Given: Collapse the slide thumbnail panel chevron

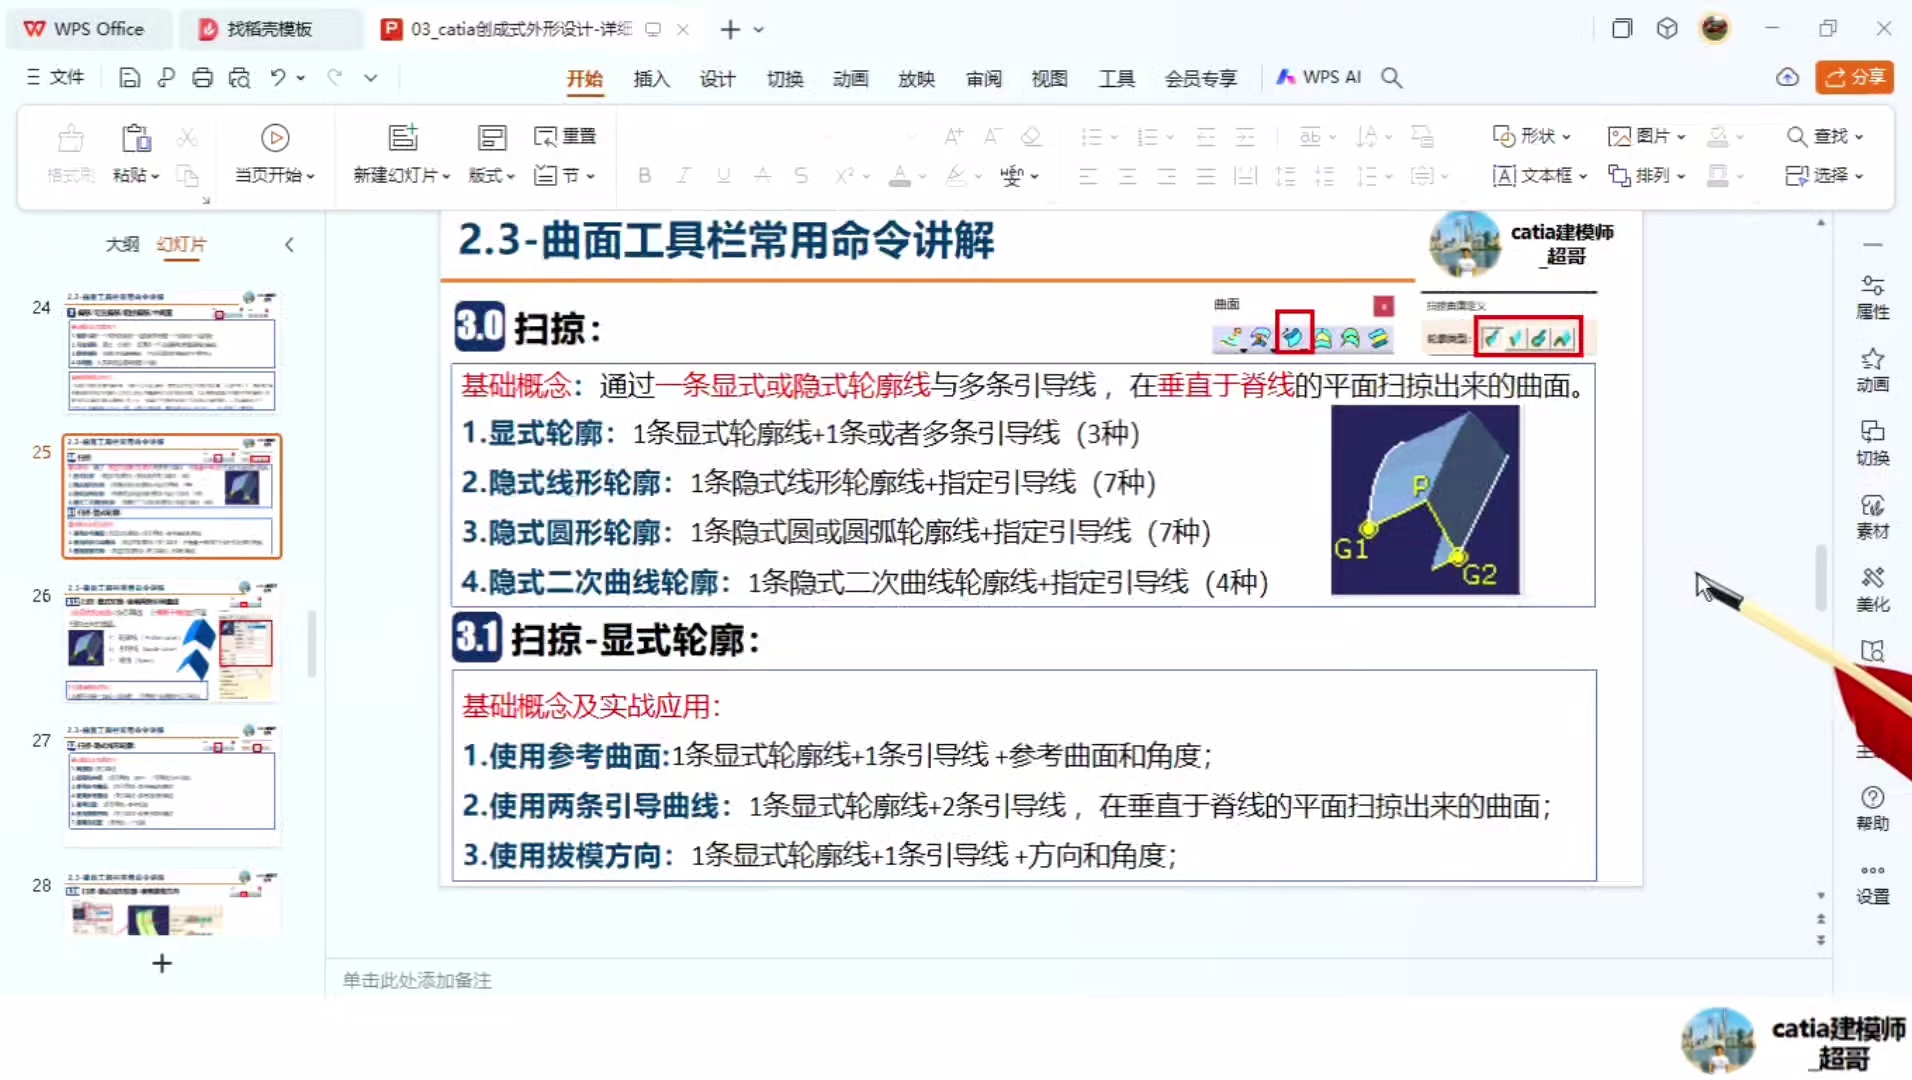Looking at the screenshot, I should pyautogui.click(x=289, y=244).
